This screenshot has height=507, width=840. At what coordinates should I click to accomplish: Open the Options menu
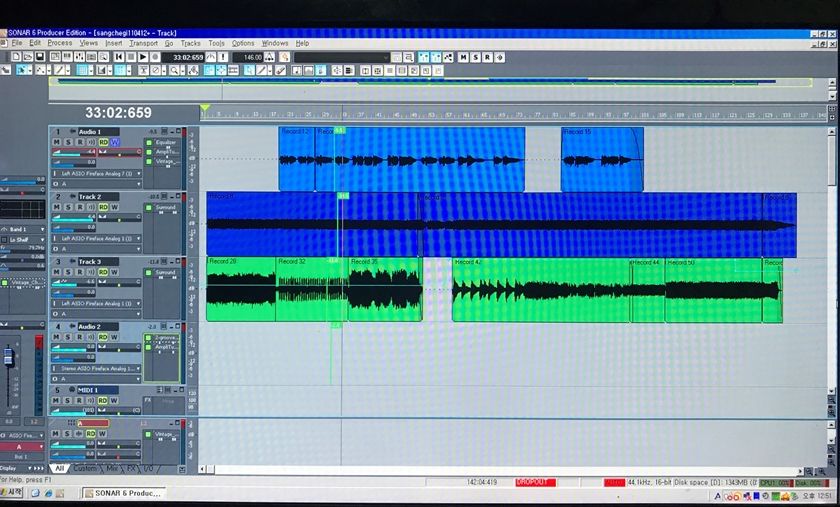coord(243,43)
